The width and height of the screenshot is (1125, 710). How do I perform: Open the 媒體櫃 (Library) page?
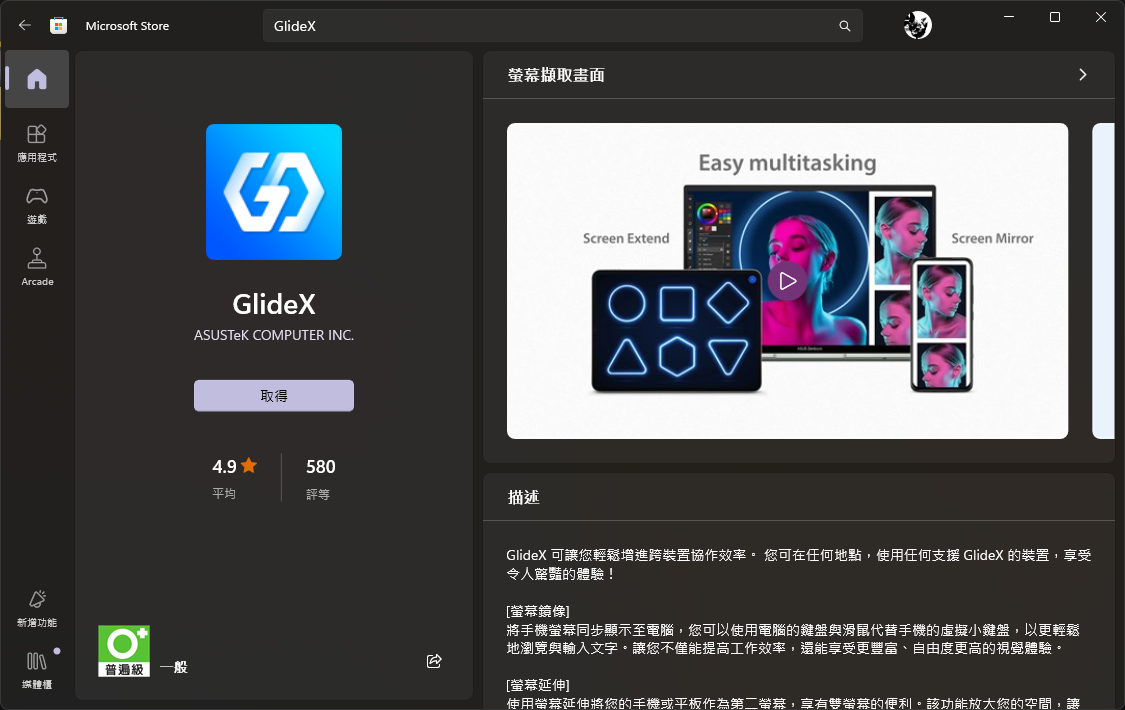(x=37, y=669)
